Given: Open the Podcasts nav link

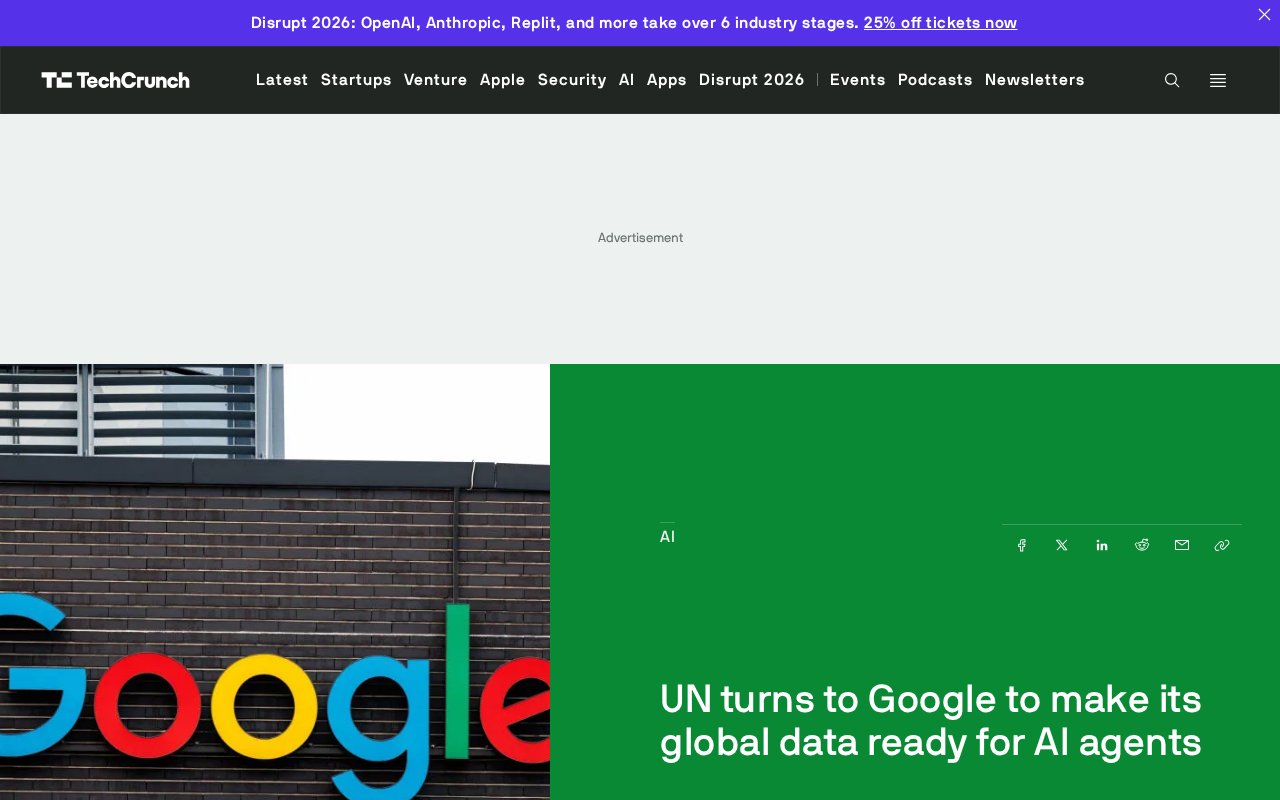Looking at the screenshot, I should [935, 80].
